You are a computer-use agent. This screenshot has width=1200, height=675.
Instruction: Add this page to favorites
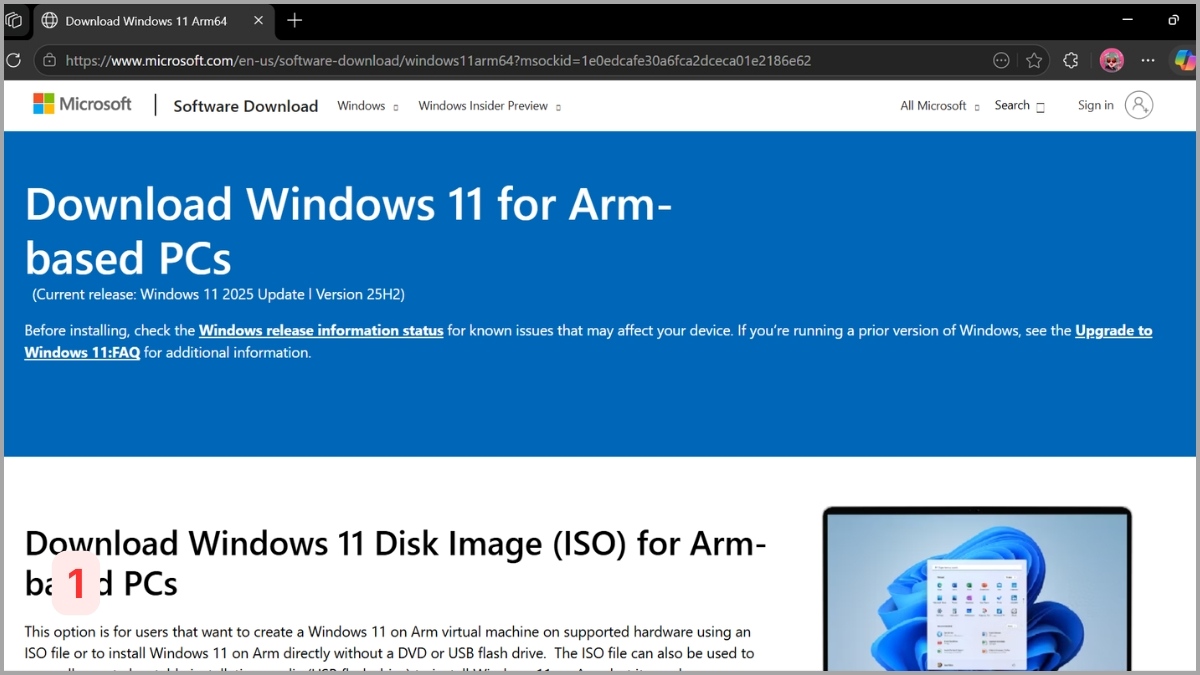[1035, 60]
